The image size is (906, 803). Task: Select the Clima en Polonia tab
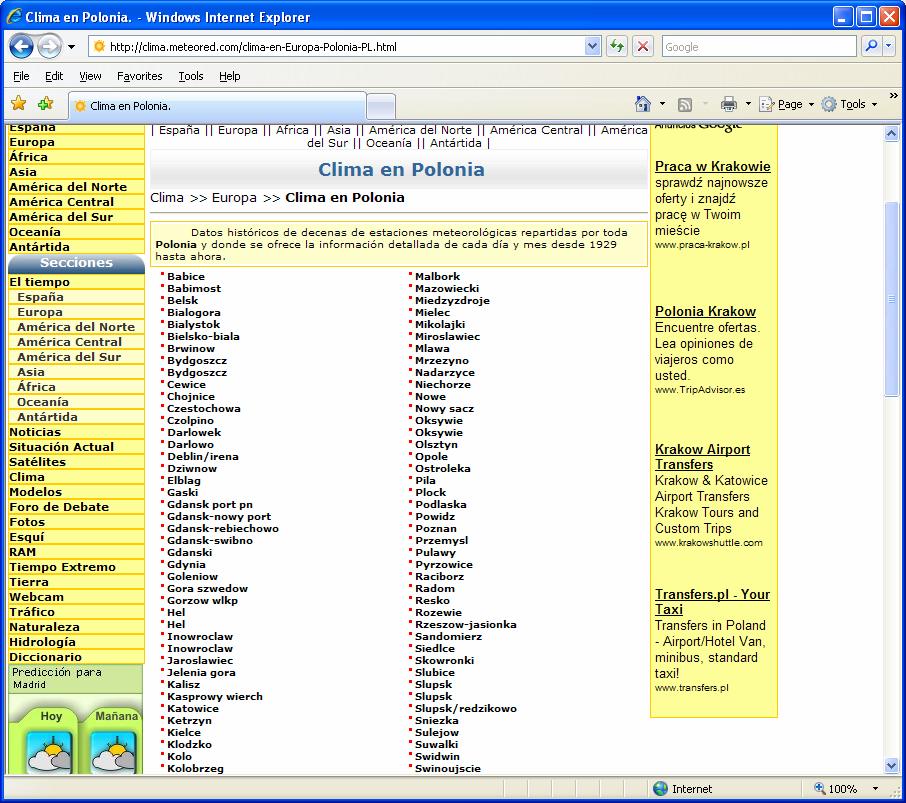click(x=217, y=106)
